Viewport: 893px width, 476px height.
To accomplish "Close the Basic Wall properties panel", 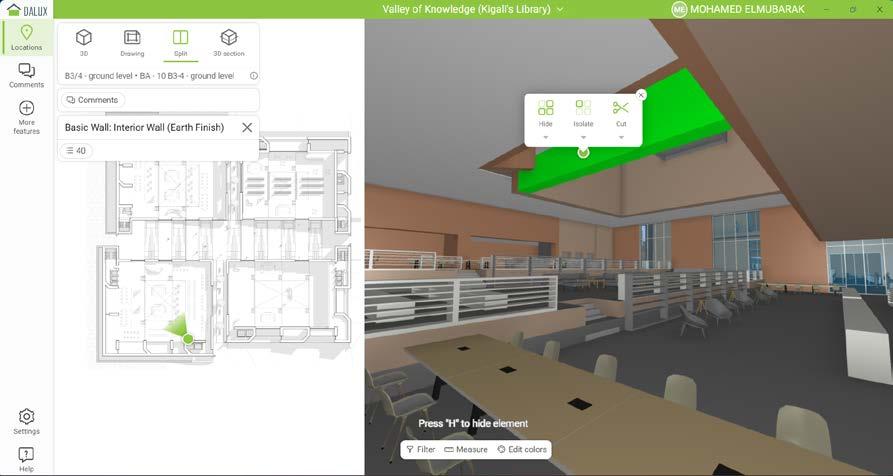I will coord(247,128).
